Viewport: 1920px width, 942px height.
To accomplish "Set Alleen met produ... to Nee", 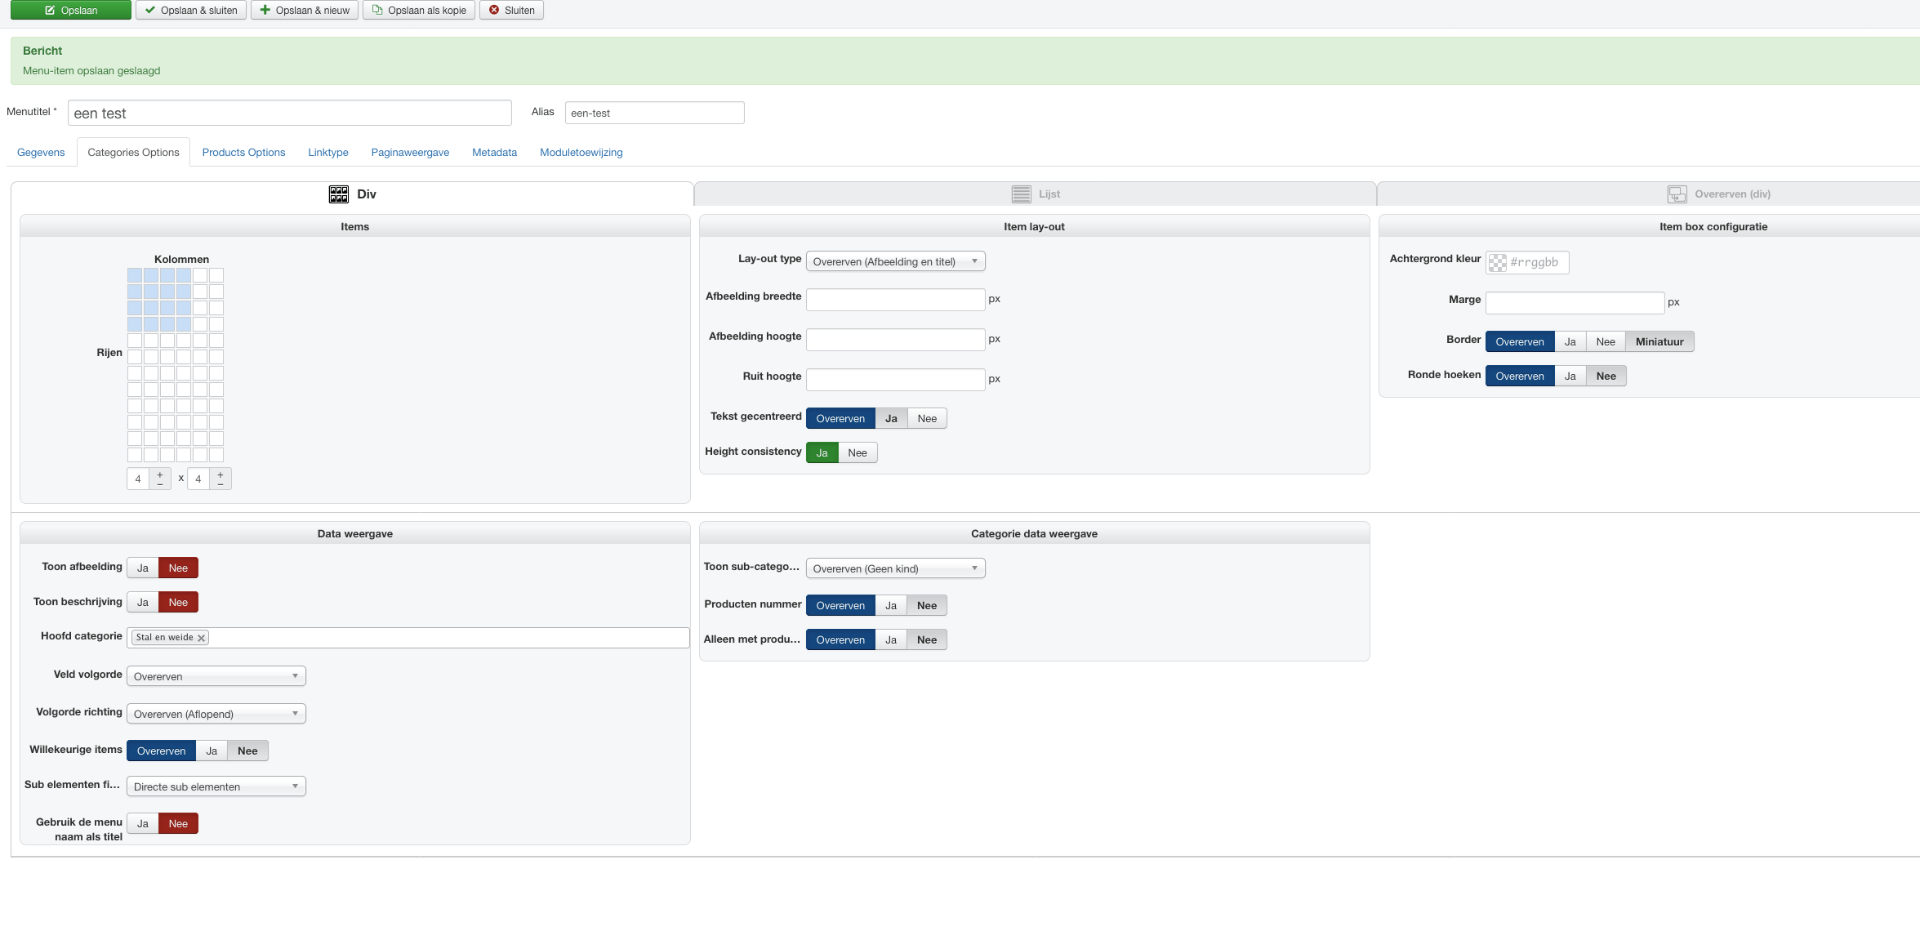I will pyautogui.click(x=927, y=640).
